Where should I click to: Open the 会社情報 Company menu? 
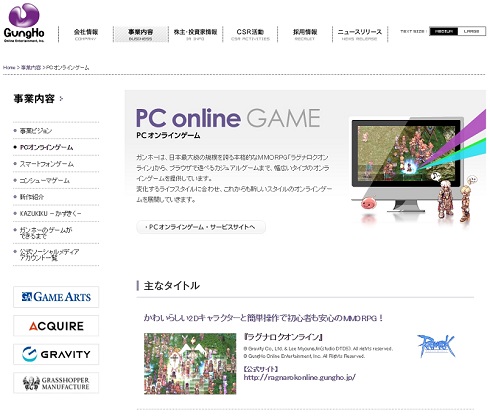click(86, 34)
